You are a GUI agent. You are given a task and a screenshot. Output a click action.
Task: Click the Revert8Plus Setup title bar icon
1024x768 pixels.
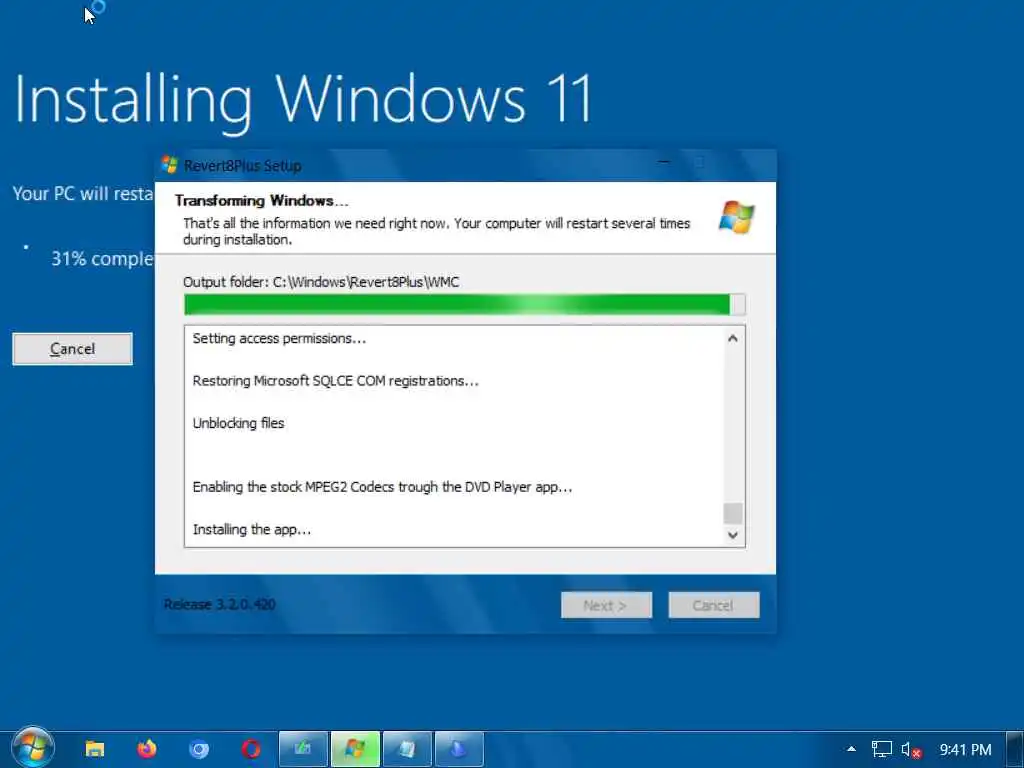(x=170, y=165)
